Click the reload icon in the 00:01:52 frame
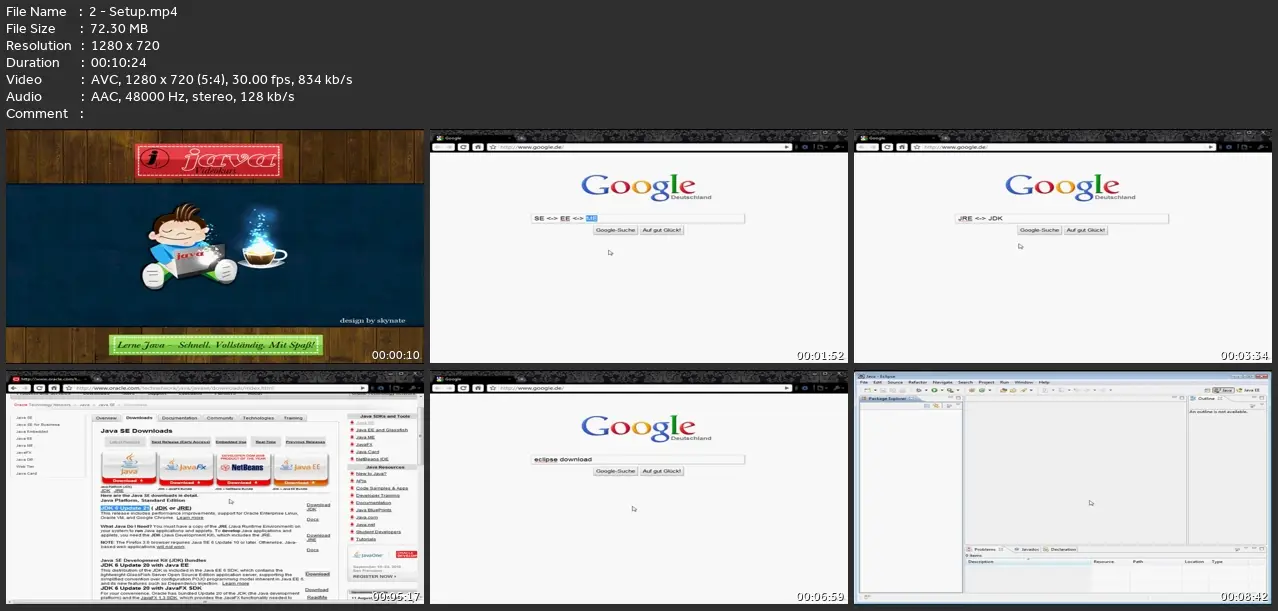The image size is (1278, 611). [464, 147]
